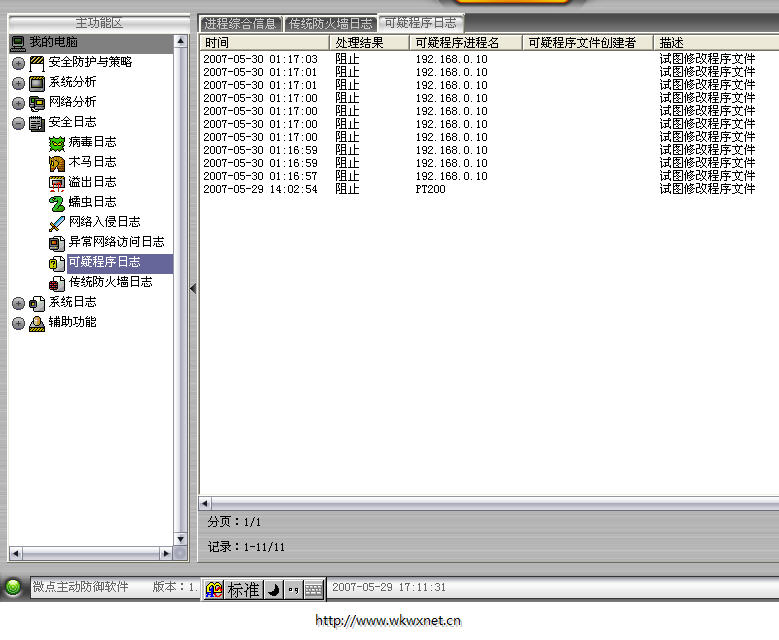Select the 传统防火墙日志 tree item

[x=110, y=282]
